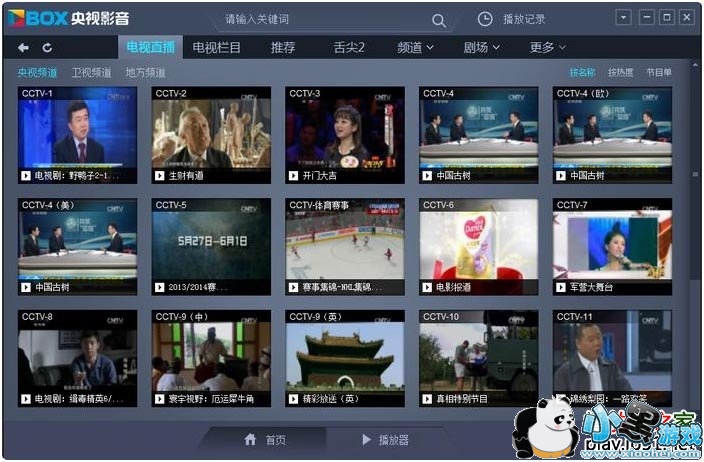Open the title bar dropdown menu button
704x462 pixels.
coord(623,18)
